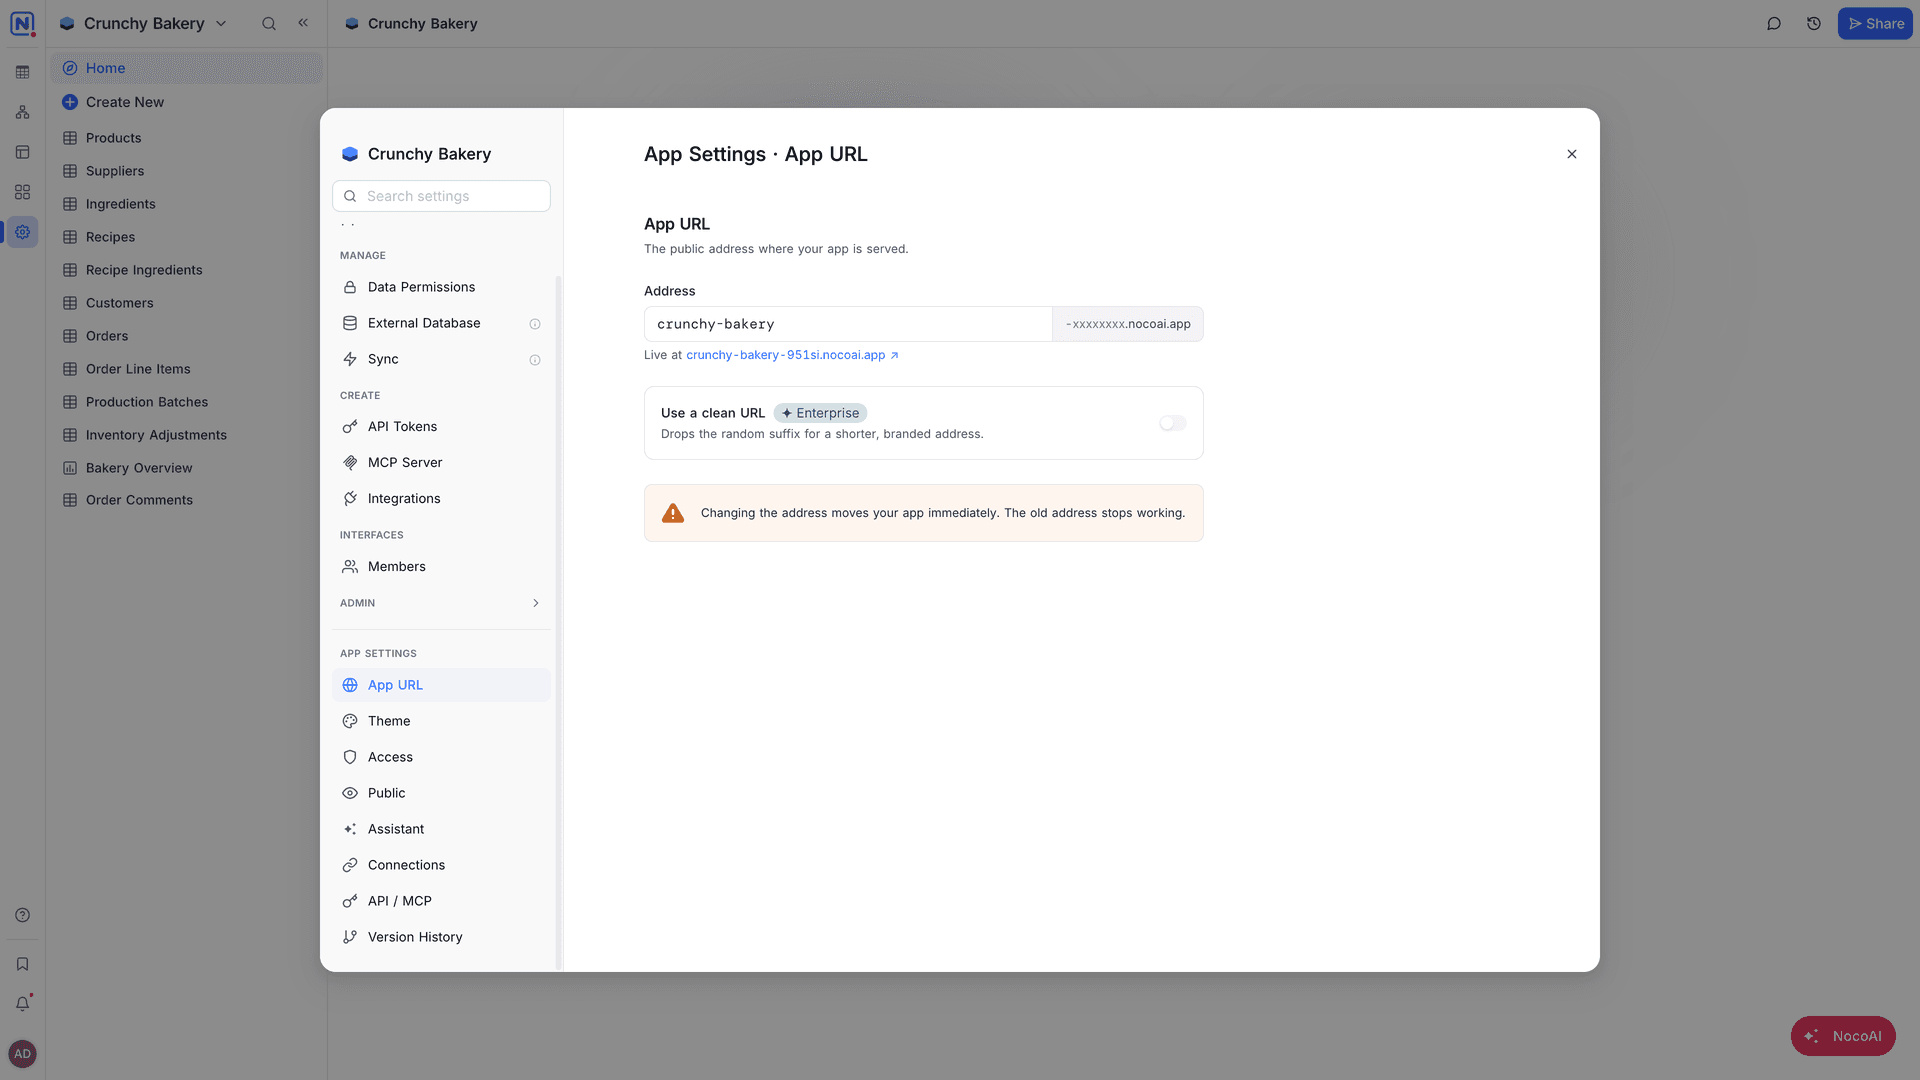The width and height of the screenshot is (1920, 1080).
Task: Click the settings menu scrollbar
Action: 558,620
